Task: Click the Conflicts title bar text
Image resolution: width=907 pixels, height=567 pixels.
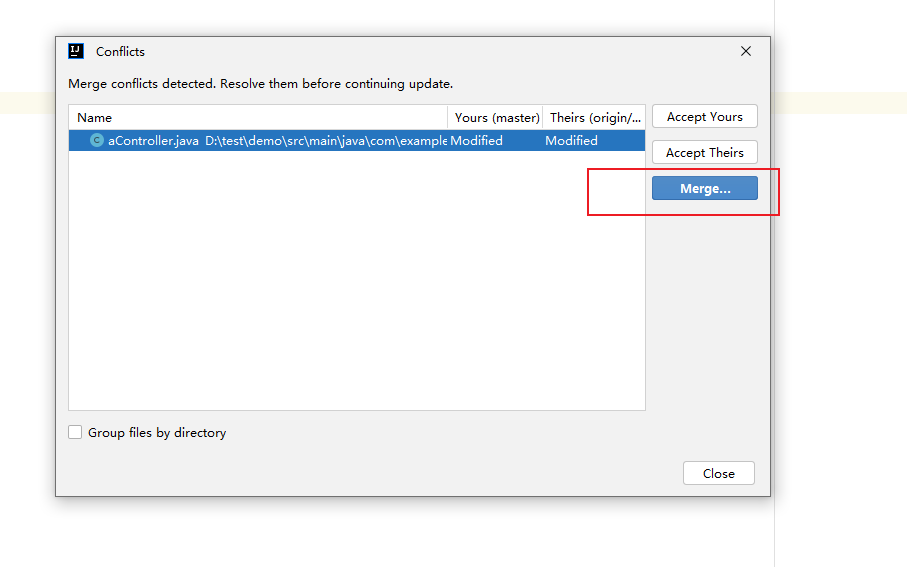Action: [120, 51]
